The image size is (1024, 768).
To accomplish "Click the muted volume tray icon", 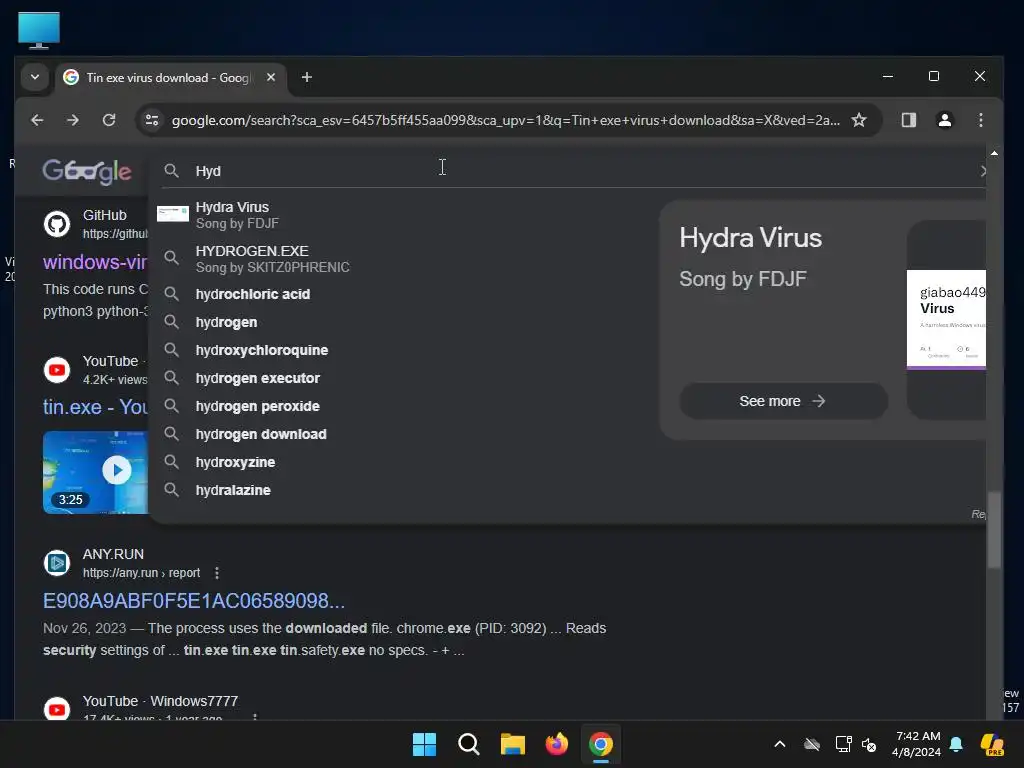I will click(x=869, y=744).
